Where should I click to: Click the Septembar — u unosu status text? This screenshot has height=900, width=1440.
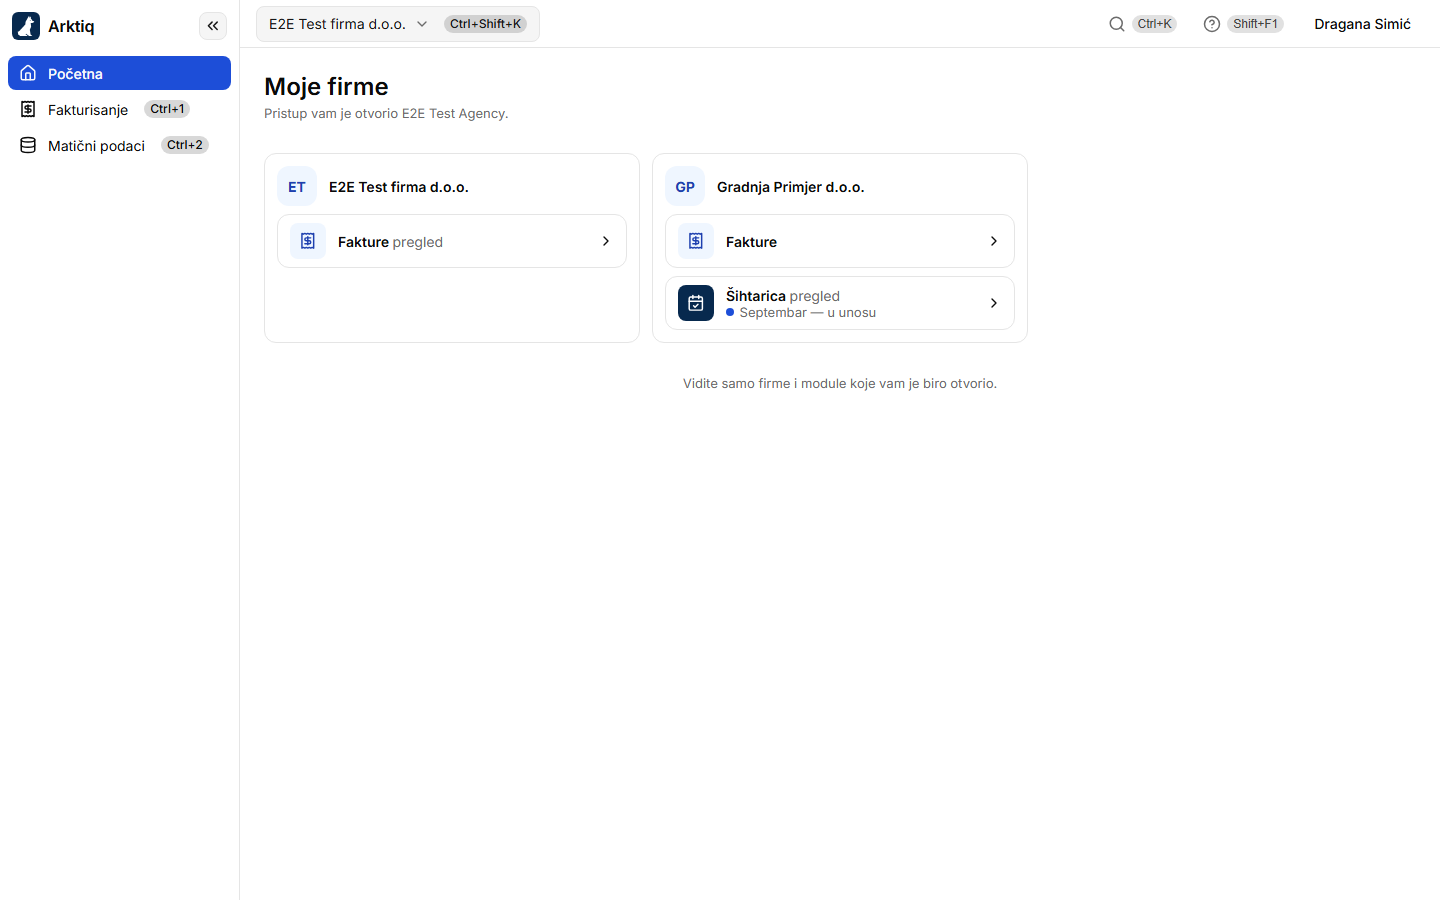point(808,313)
